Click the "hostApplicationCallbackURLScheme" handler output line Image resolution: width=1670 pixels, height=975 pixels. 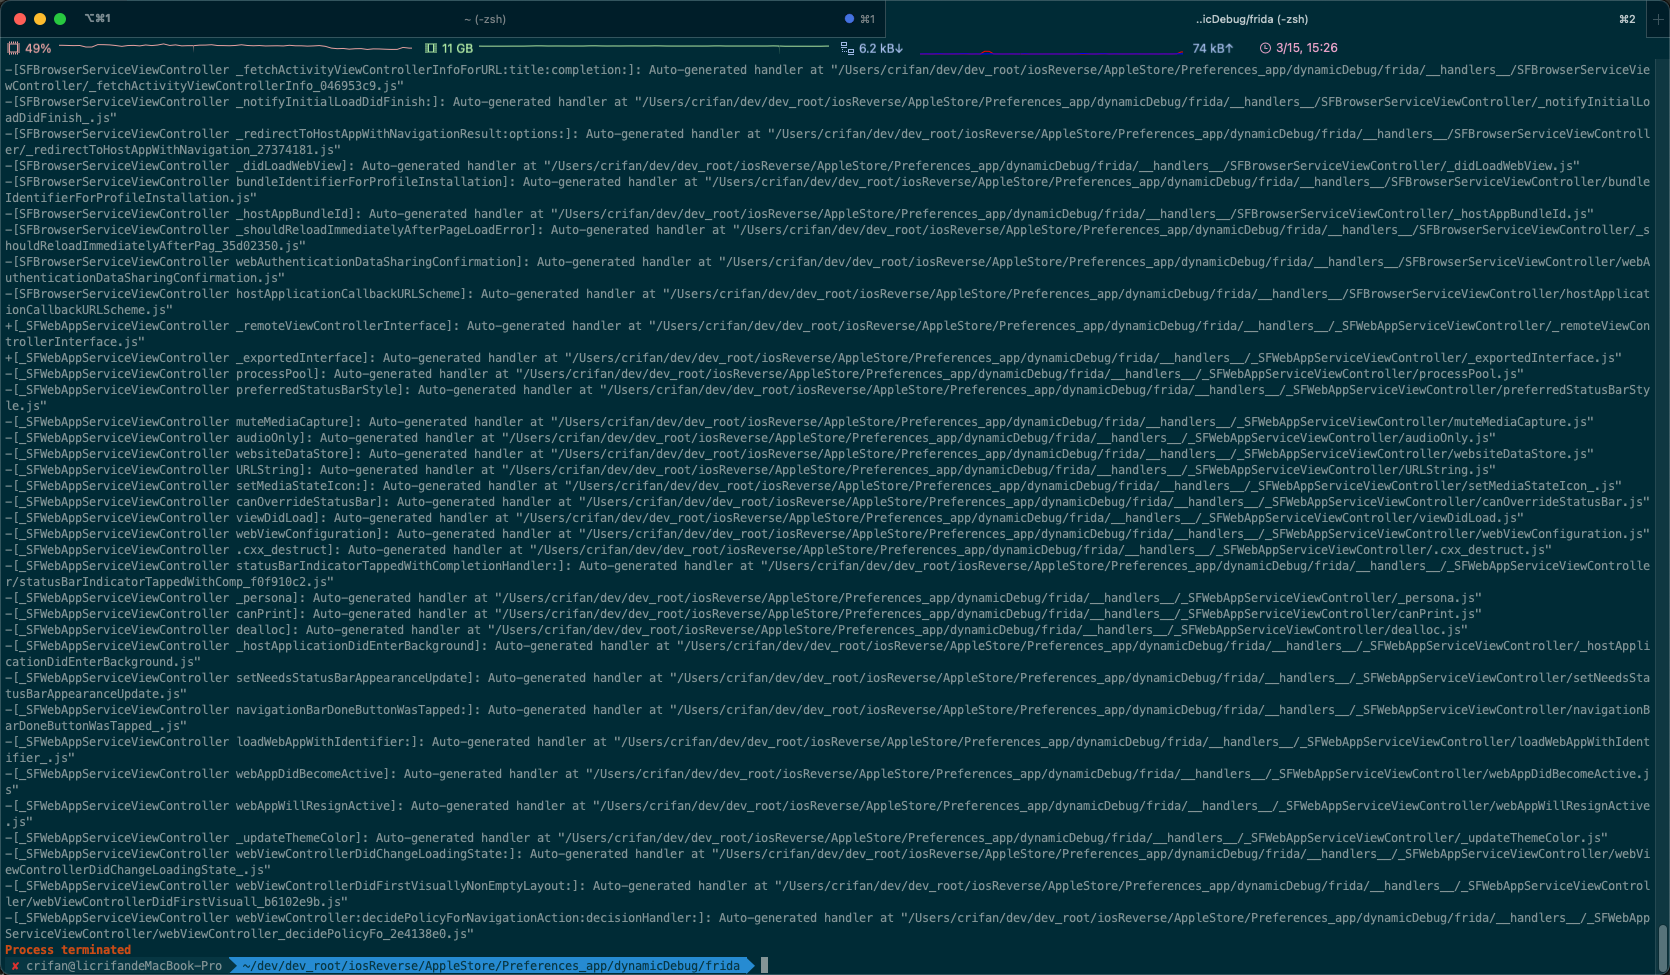(x=827, y=302)
